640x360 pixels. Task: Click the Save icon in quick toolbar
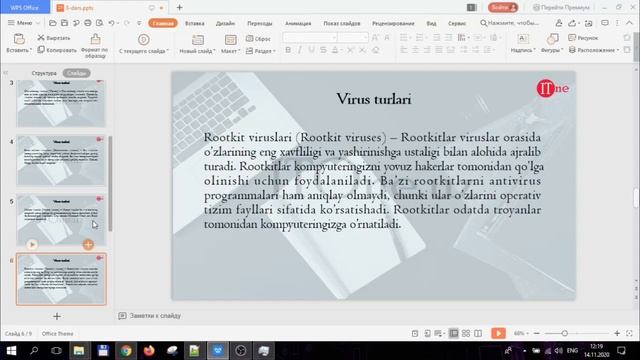(x=64, y=23)
